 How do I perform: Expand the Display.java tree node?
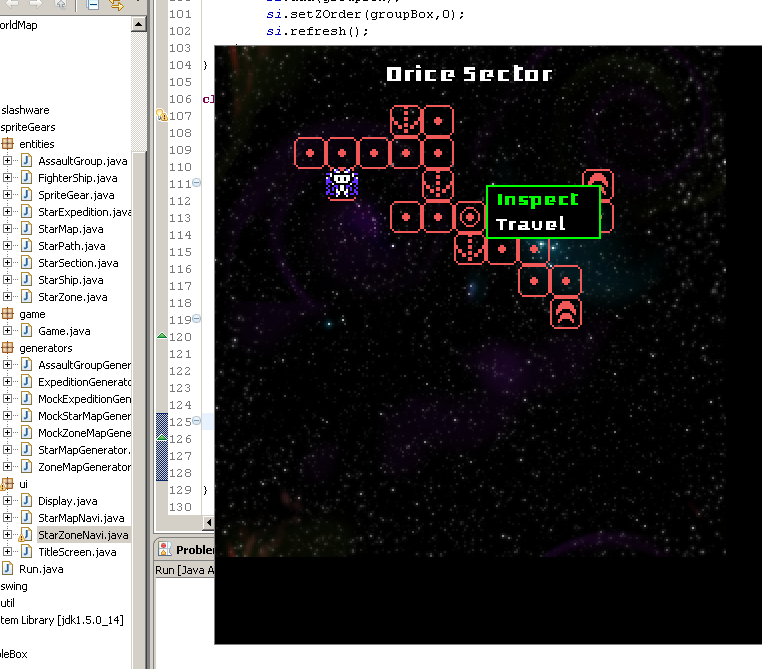point(8,501)
